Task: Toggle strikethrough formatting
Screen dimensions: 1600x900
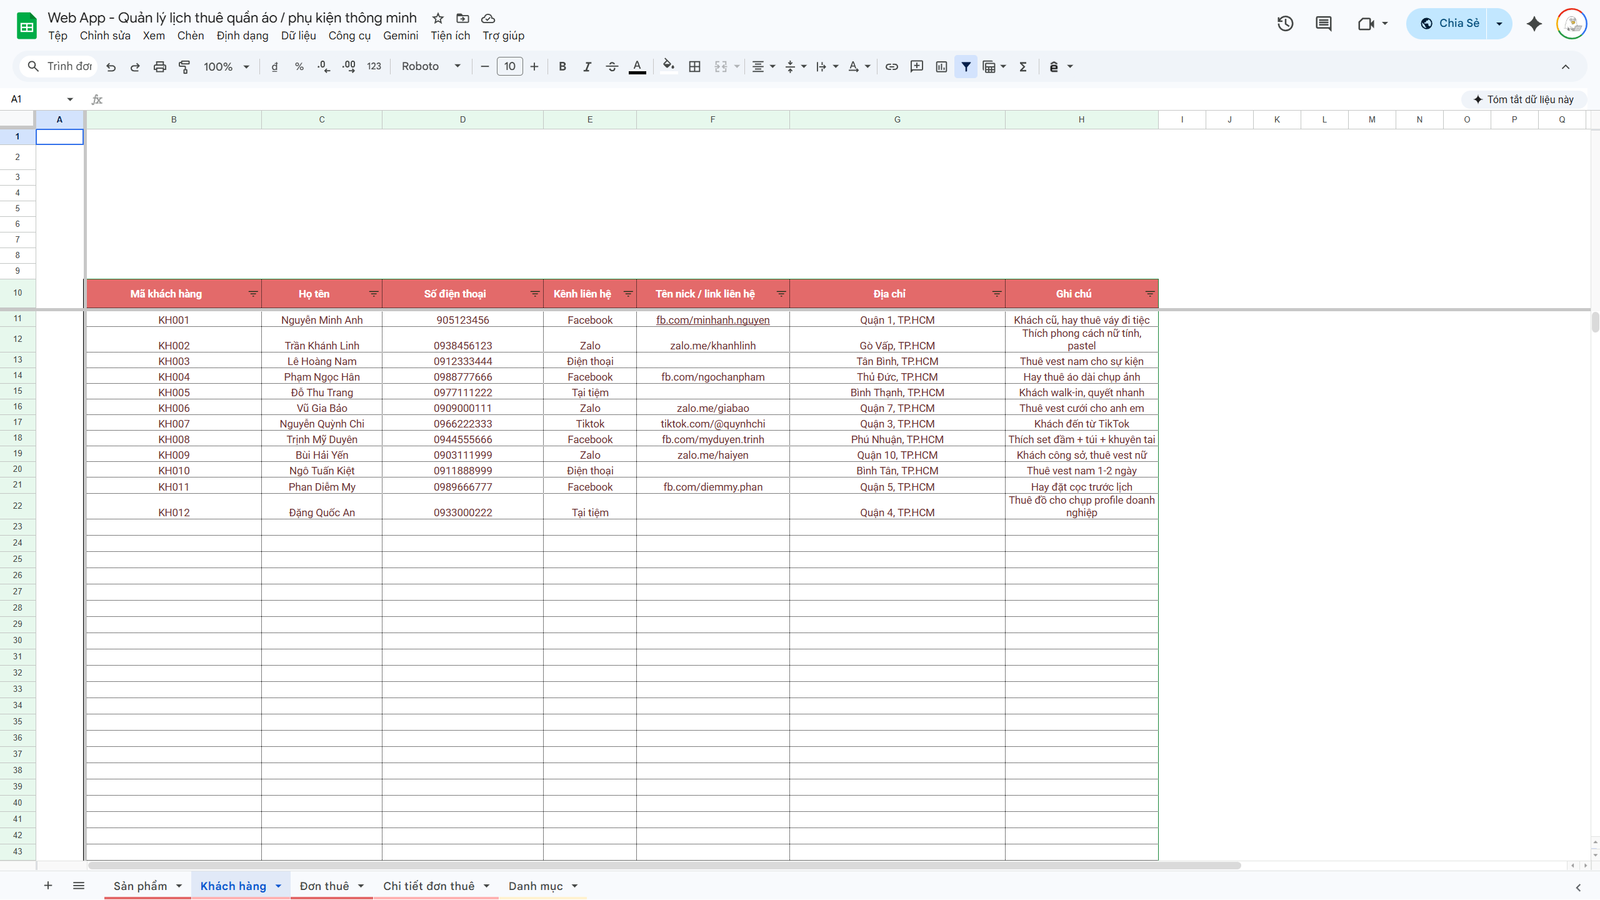Action: (x=612, y=67)
